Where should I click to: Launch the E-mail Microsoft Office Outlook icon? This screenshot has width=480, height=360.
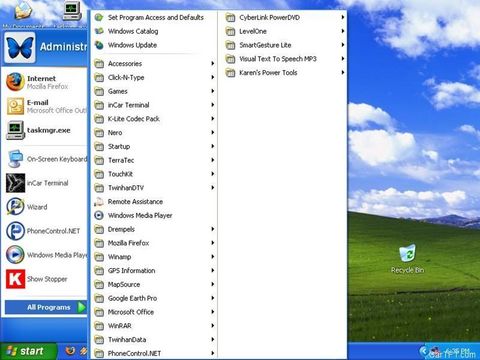15,106
